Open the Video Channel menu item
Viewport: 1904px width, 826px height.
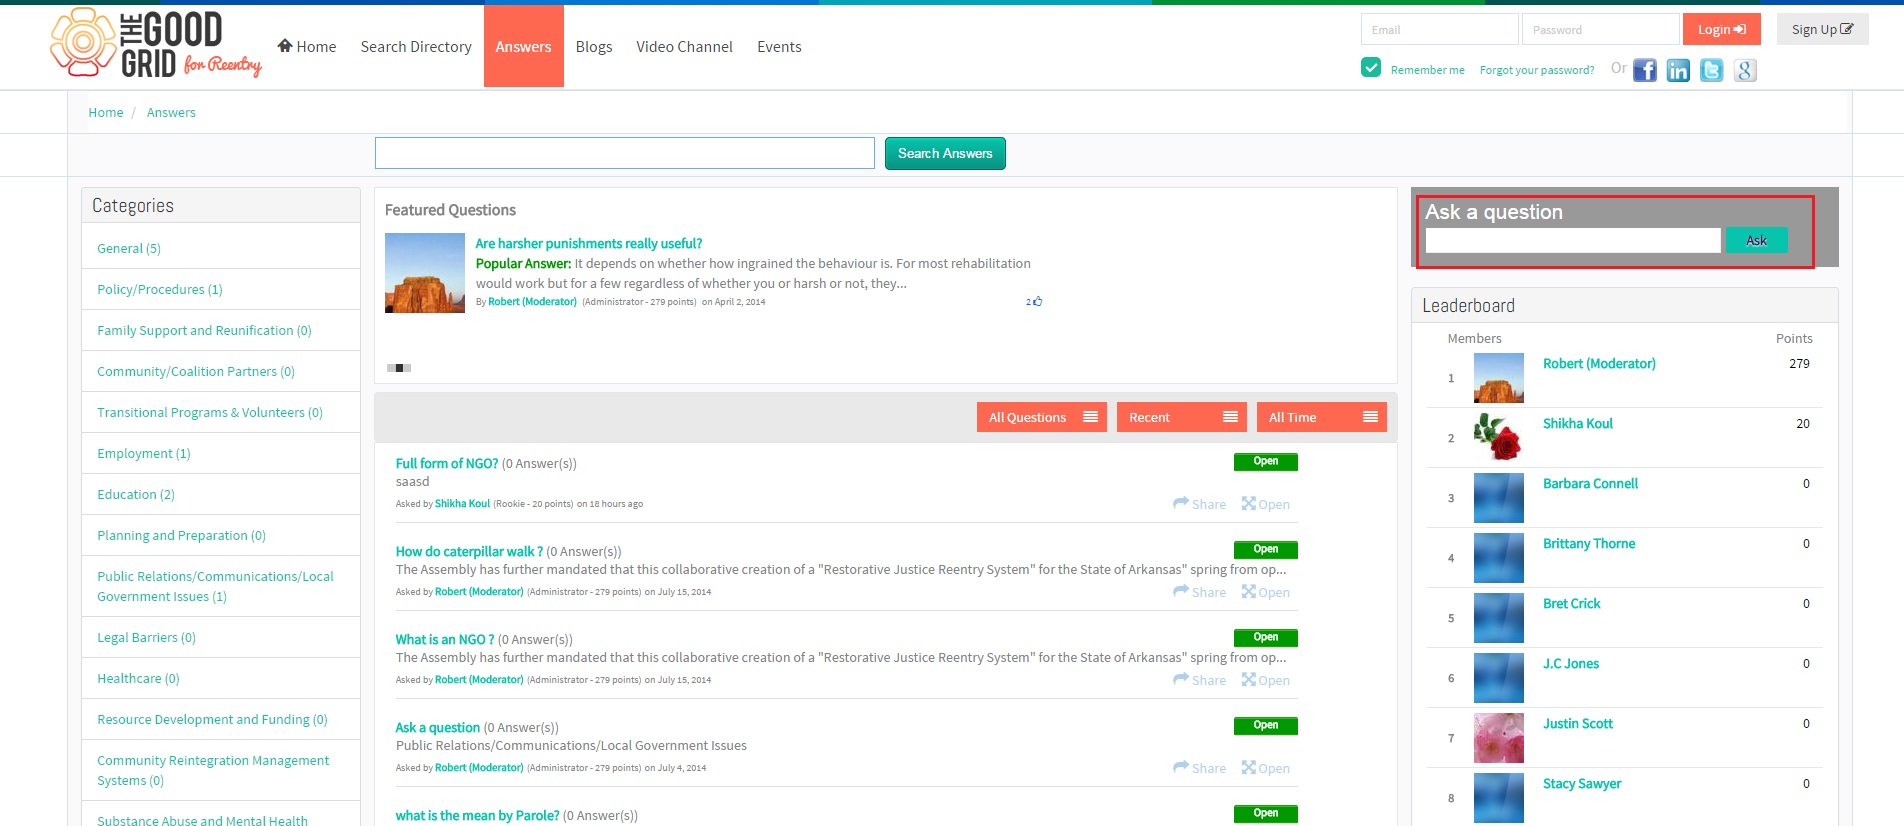684,47
